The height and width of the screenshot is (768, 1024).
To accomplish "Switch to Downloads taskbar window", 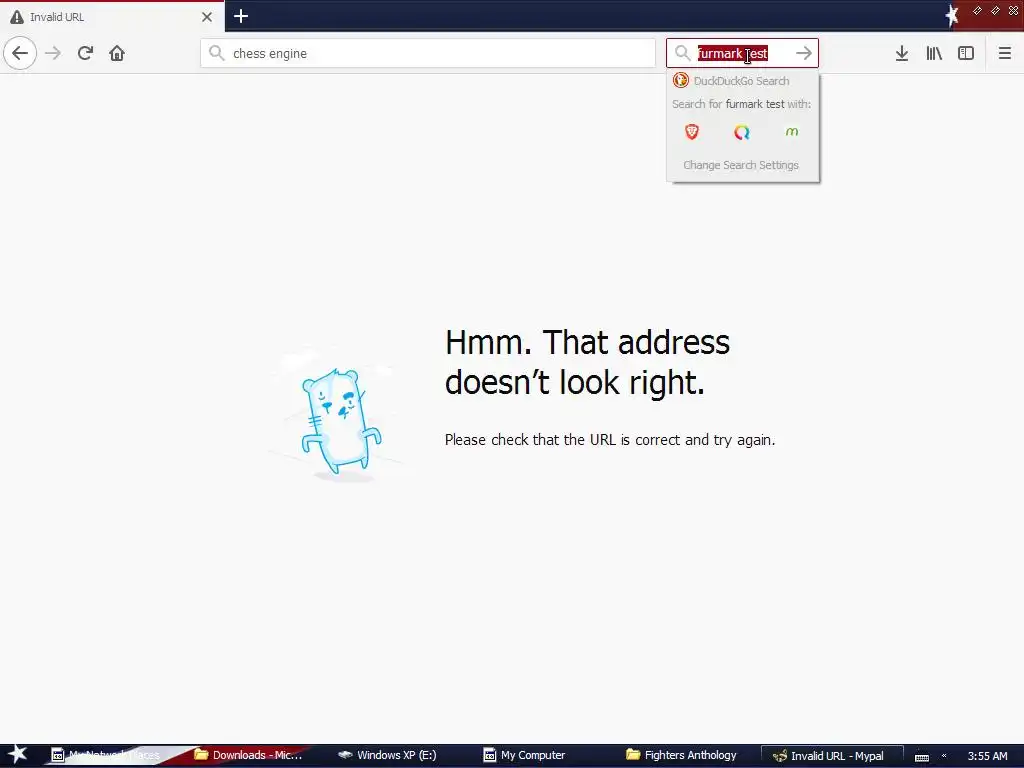I will click(x=249, y=755).
